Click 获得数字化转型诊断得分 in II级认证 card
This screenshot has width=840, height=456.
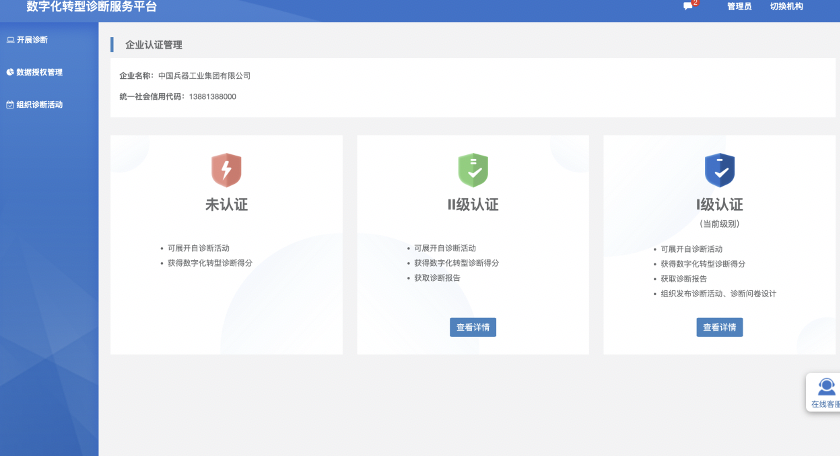pos(456,263)
